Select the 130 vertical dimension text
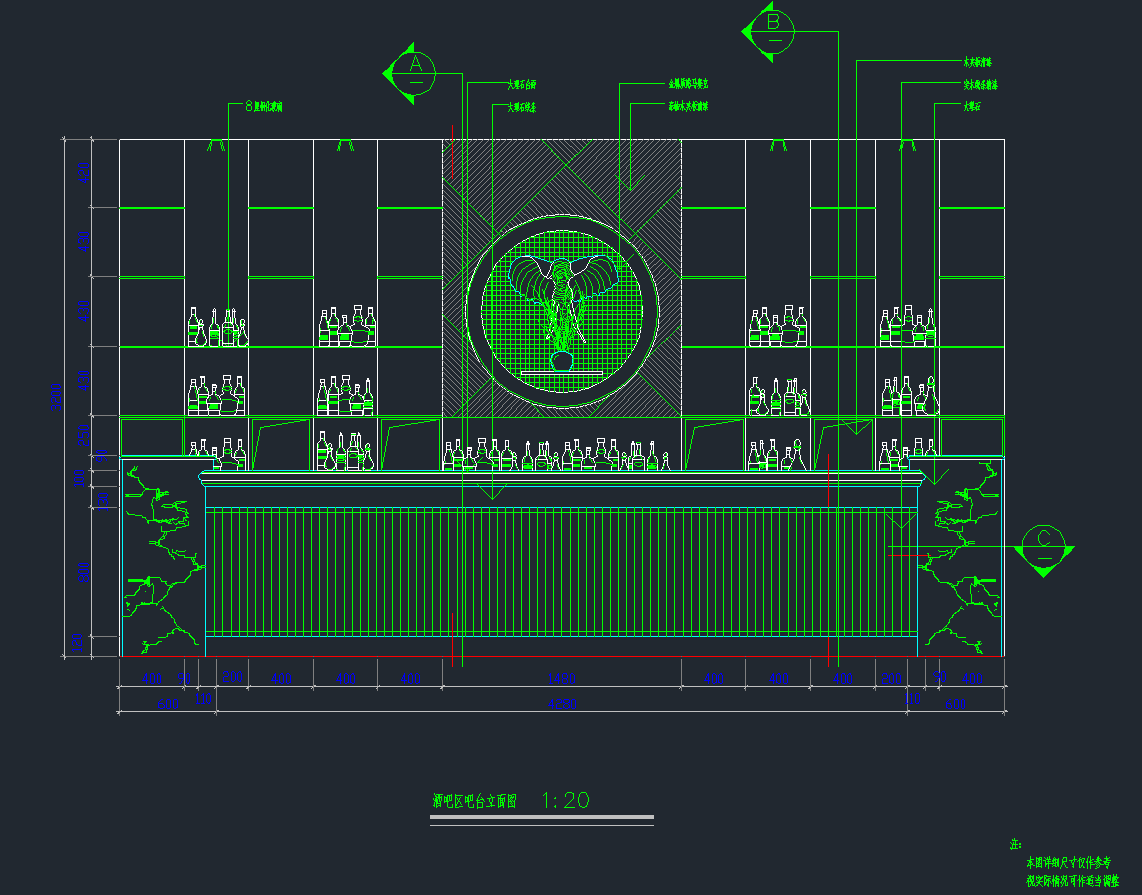The width and height of the screenshot is (1142, 895). click(x=103, y=500)
